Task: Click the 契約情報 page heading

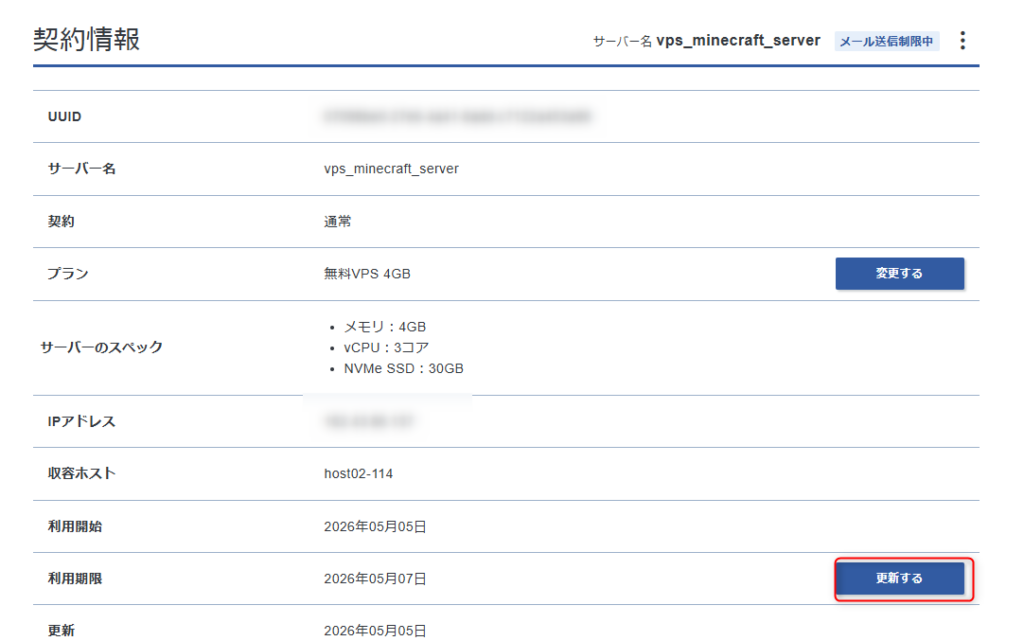Action: tap(87, 39)
